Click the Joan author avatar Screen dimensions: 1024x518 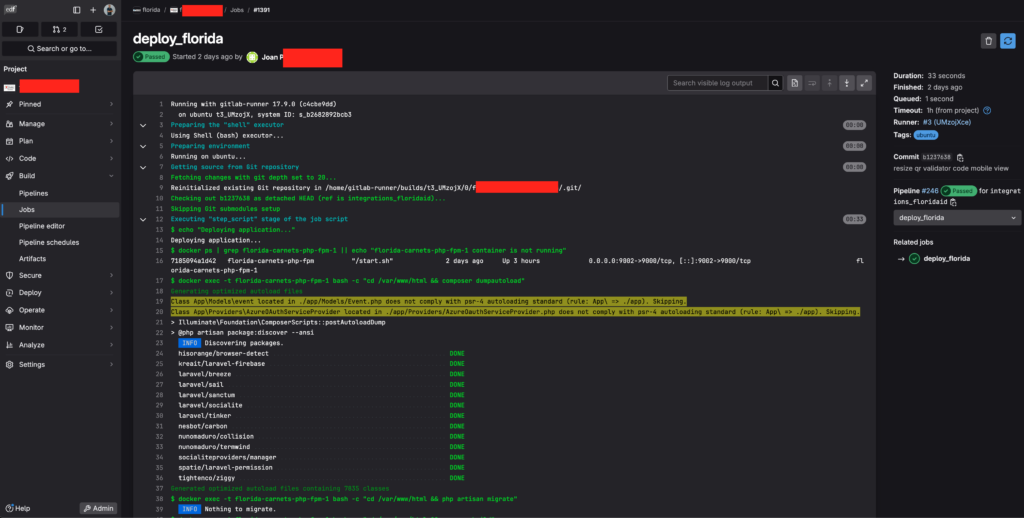pyautogui.click(x=252, y=57)
